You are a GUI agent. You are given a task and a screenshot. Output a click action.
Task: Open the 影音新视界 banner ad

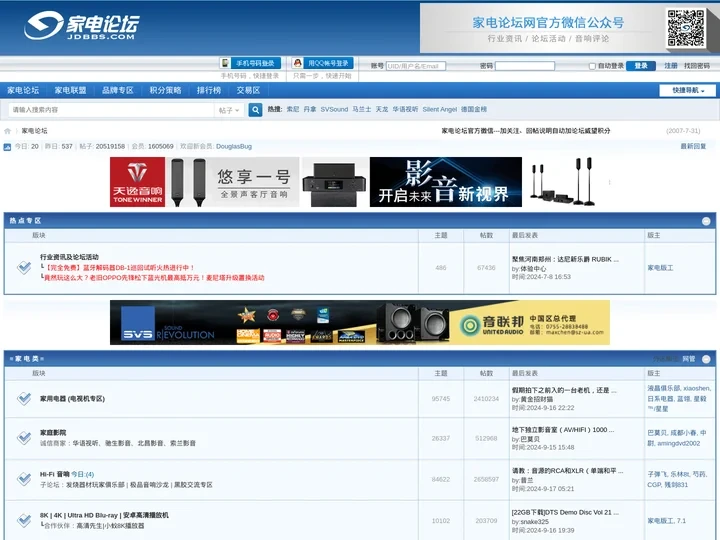pyautogui.click(x=445, y=182)
